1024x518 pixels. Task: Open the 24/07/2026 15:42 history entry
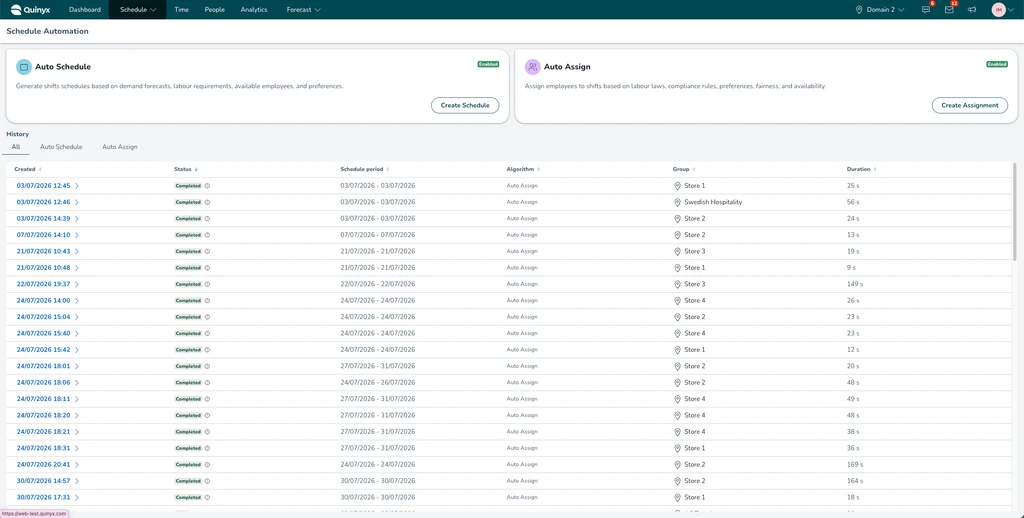pyautogui.click(x=44, y=349)
